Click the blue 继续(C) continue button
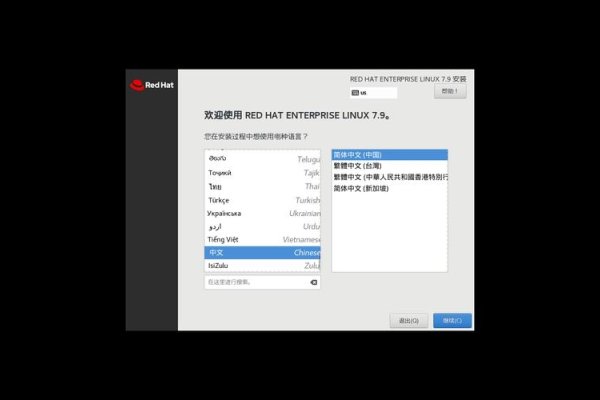The height and width of the screenshot is (400, 600). [x=452, y=320]
